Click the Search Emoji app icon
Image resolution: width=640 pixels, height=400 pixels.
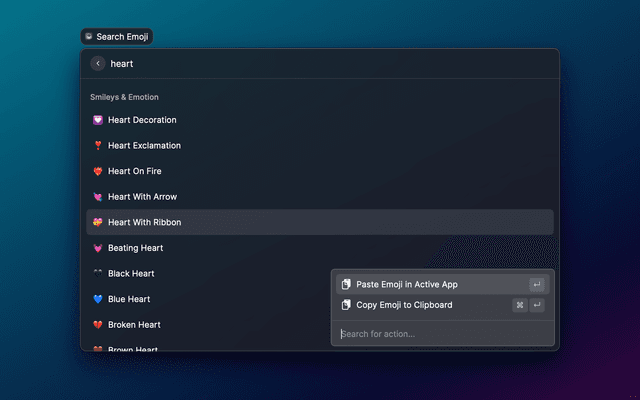[89, 37]
